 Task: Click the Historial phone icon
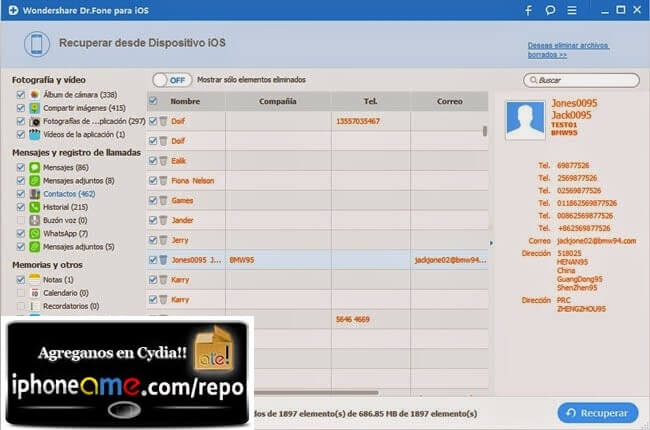(x=34, y=207)
